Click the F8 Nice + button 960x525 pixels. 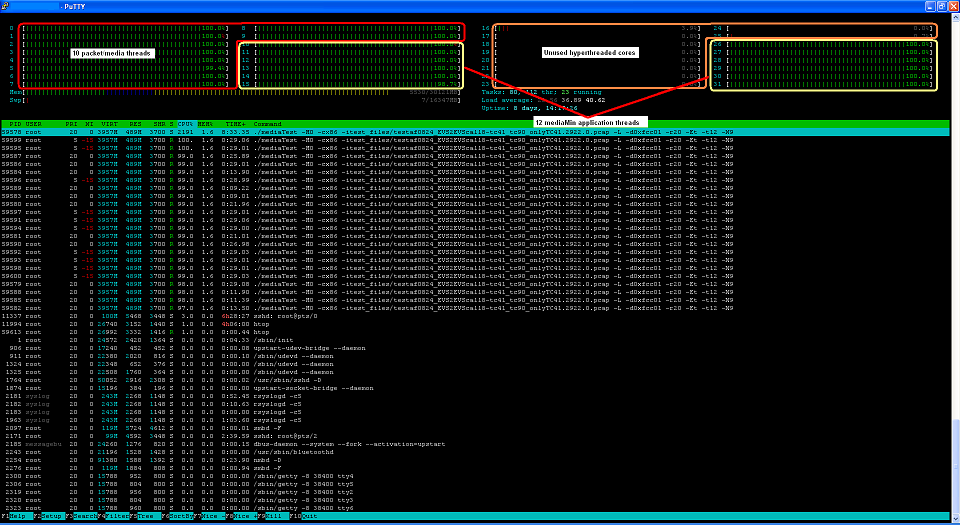(244, 516)
